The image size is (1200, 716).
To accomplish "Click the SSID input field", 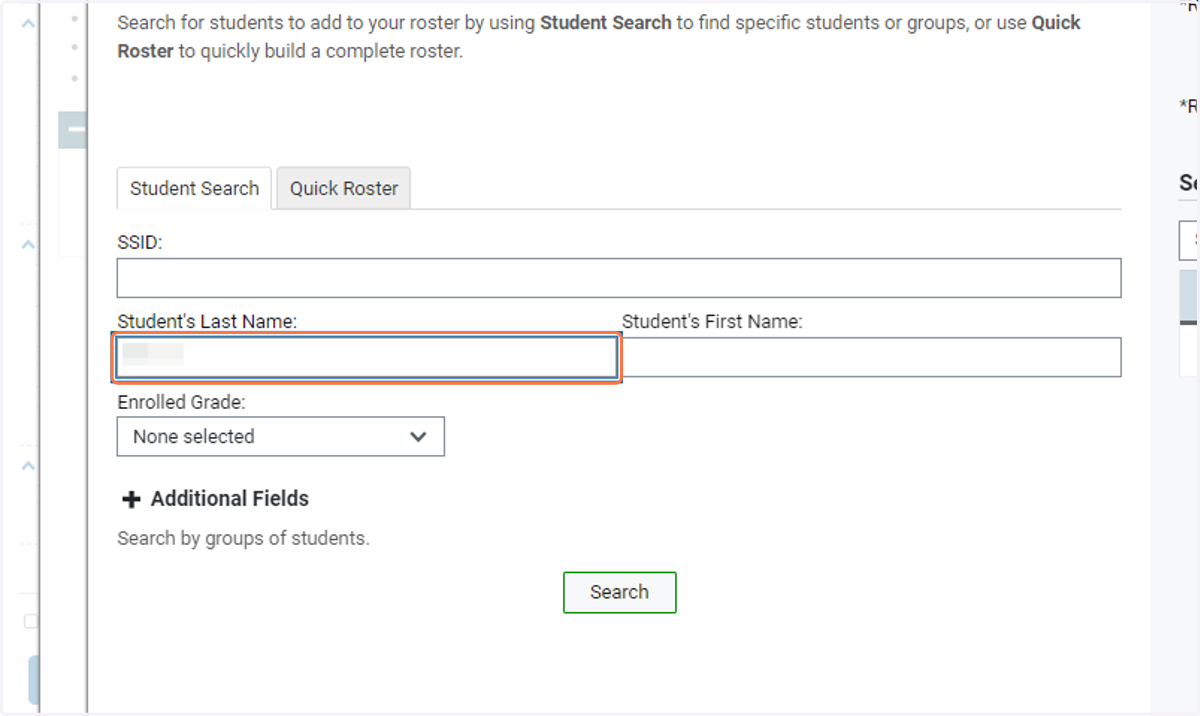I will point(619,278).
